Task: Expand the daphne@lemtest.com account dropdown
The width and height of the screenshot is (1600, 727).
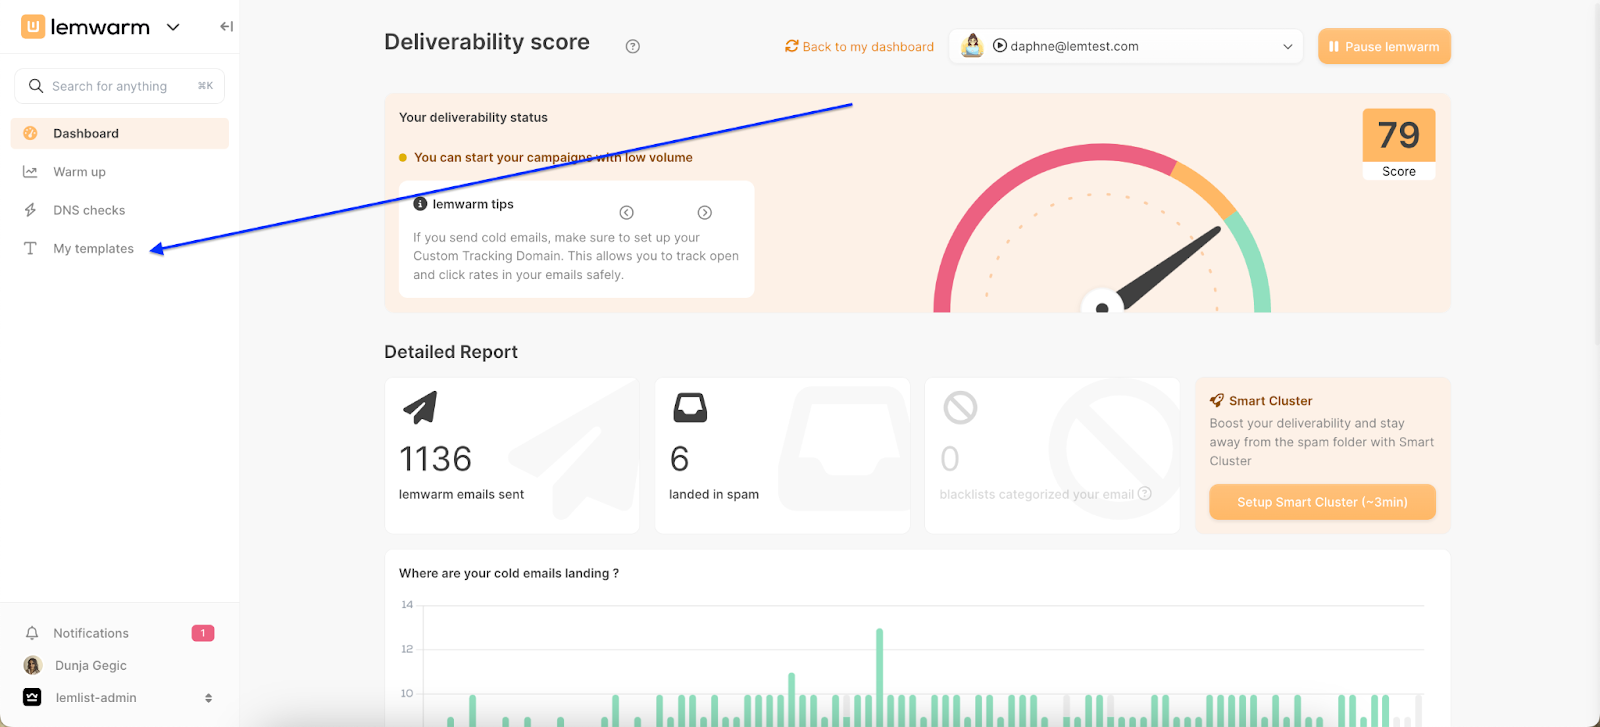Action: (1287, 46)
